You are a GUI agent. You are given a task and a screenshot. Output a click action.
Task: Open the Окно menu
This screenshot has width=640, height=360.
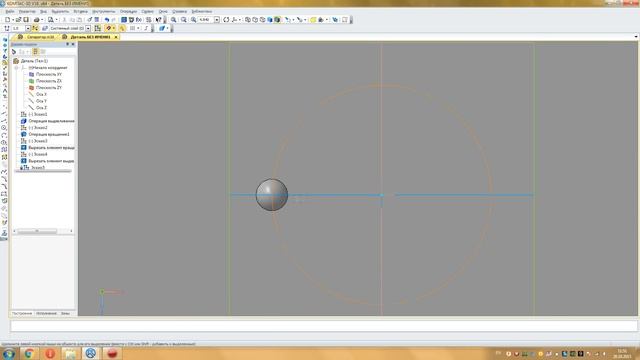(163, 11)
